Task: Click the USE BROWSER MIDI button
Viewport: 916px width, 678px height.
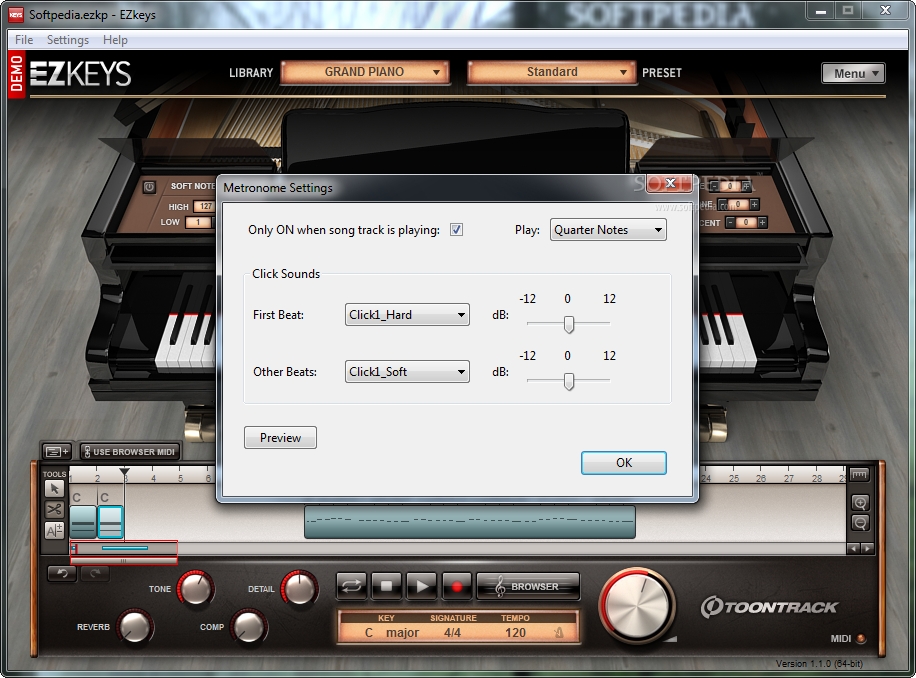Action: tap(130, 451)
